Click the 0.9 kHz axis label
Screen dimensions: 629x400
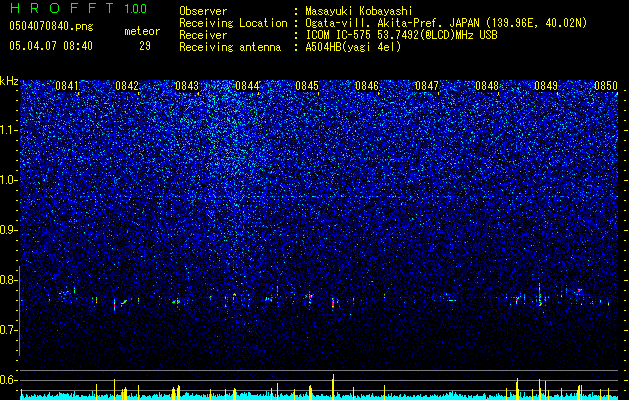click(9, 230)
